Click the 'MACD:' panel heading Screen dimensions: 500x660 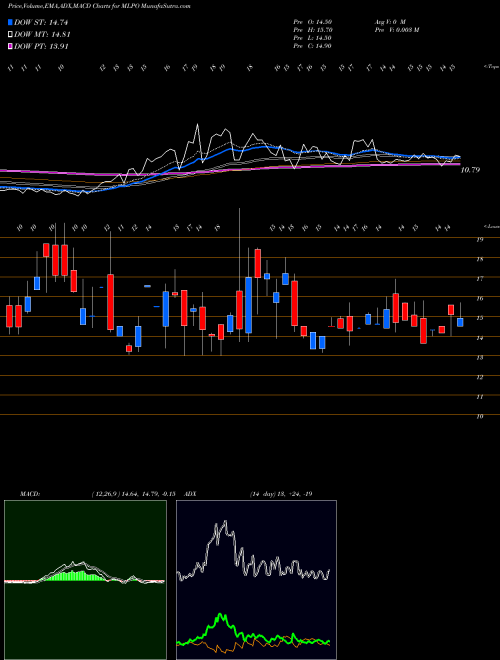pyautogui.click(x=29, y=494)
